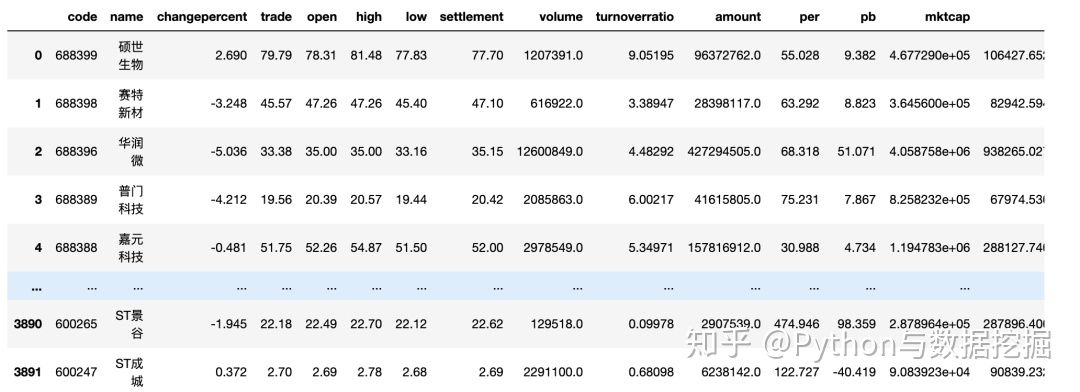
Task: Select the ST景谷 name cell
Action: 129,324
